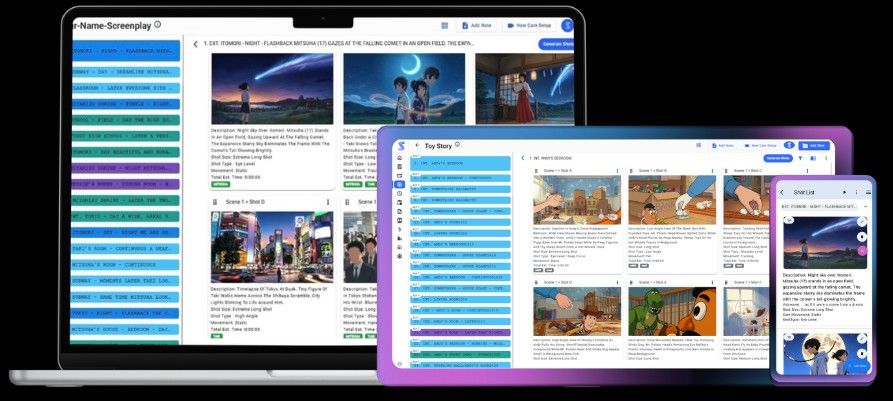The width and height of the screenshot is (893, 401).
Task: Select the ITOMORI - NIGHT - FLASHBACK scene on laptop
Action: (125, 51)
